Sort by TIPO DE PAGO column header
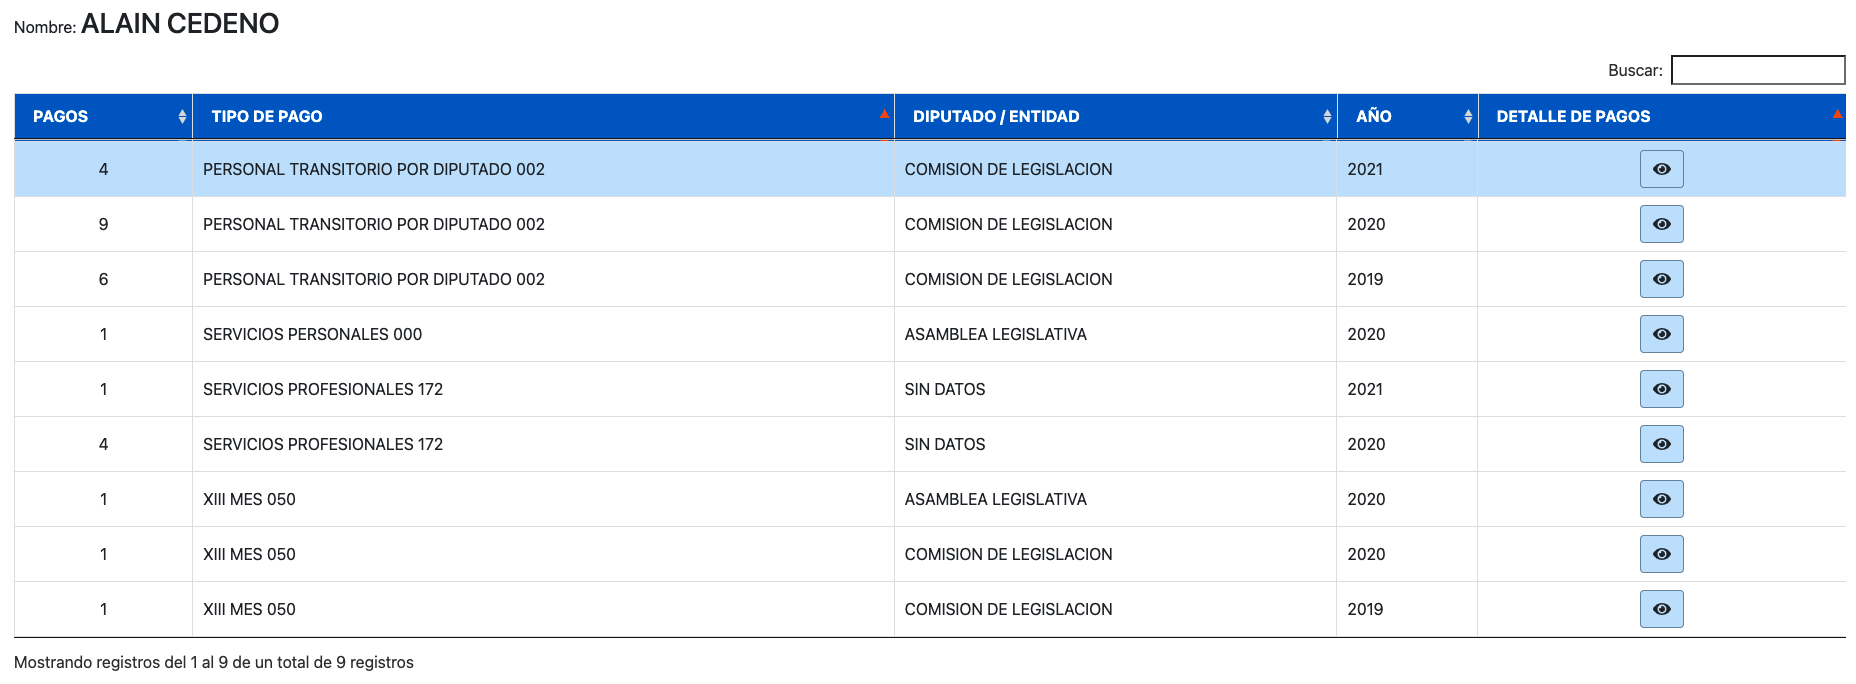 point(543,116)
